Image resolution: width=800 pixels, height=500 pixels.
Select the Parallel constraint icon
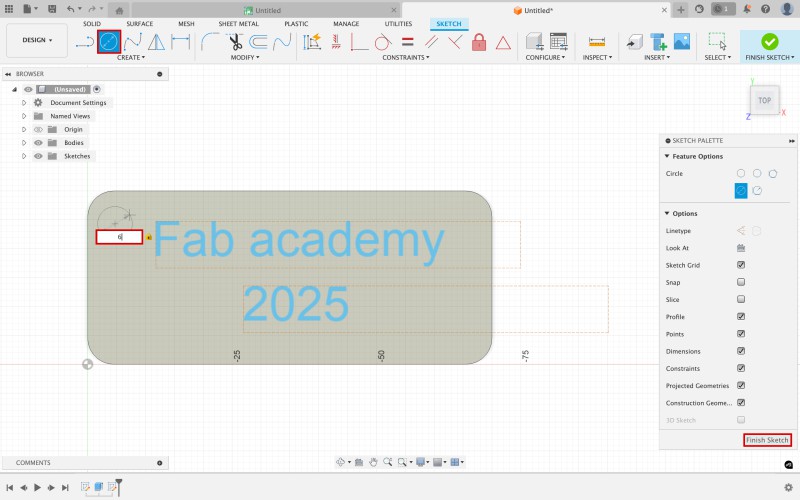[x=432, y=42]
